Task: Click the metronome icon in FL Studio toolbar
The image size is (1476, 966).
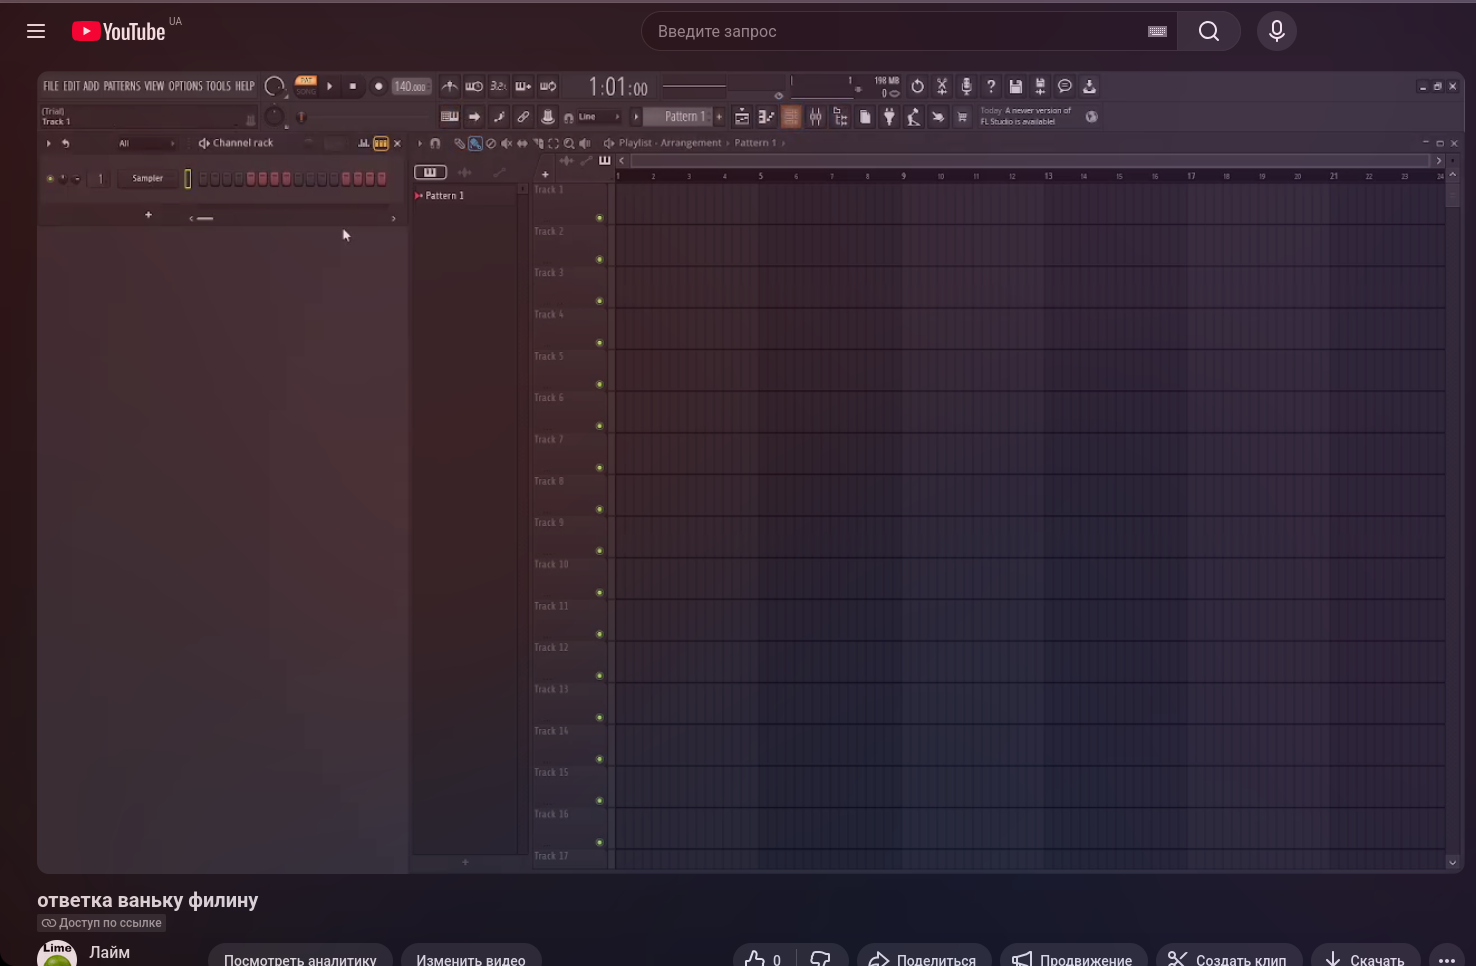Action: pos(450,87)
